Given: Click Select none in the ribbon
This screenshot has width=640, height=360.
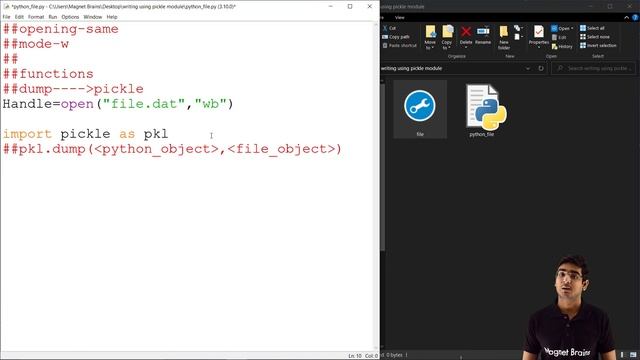Looking at the screenshot, I should (595, 37).
